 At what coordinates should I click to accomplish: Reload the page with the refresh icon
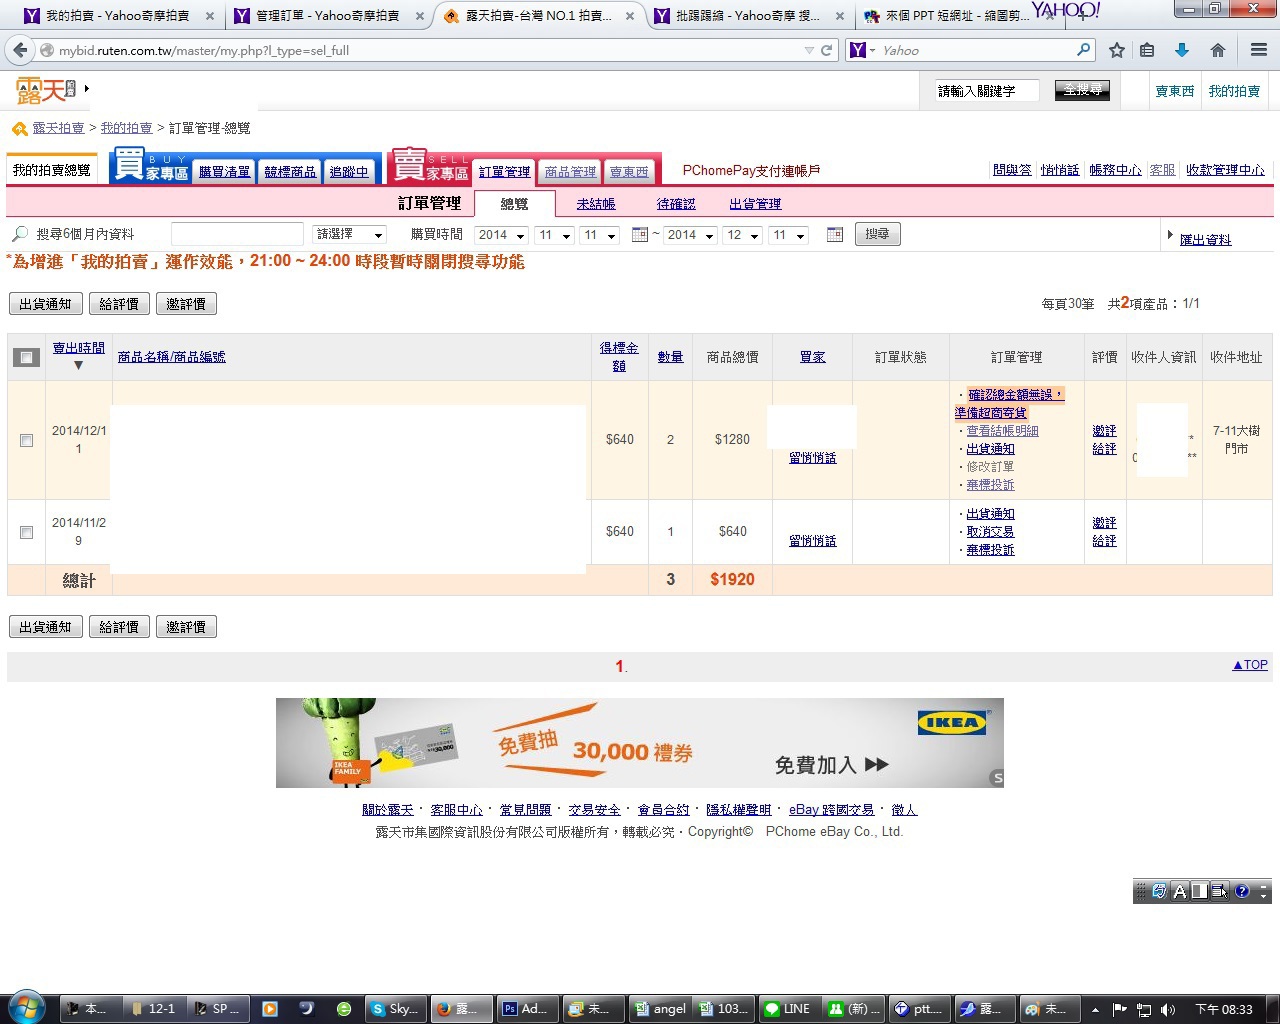click(827, 50)
